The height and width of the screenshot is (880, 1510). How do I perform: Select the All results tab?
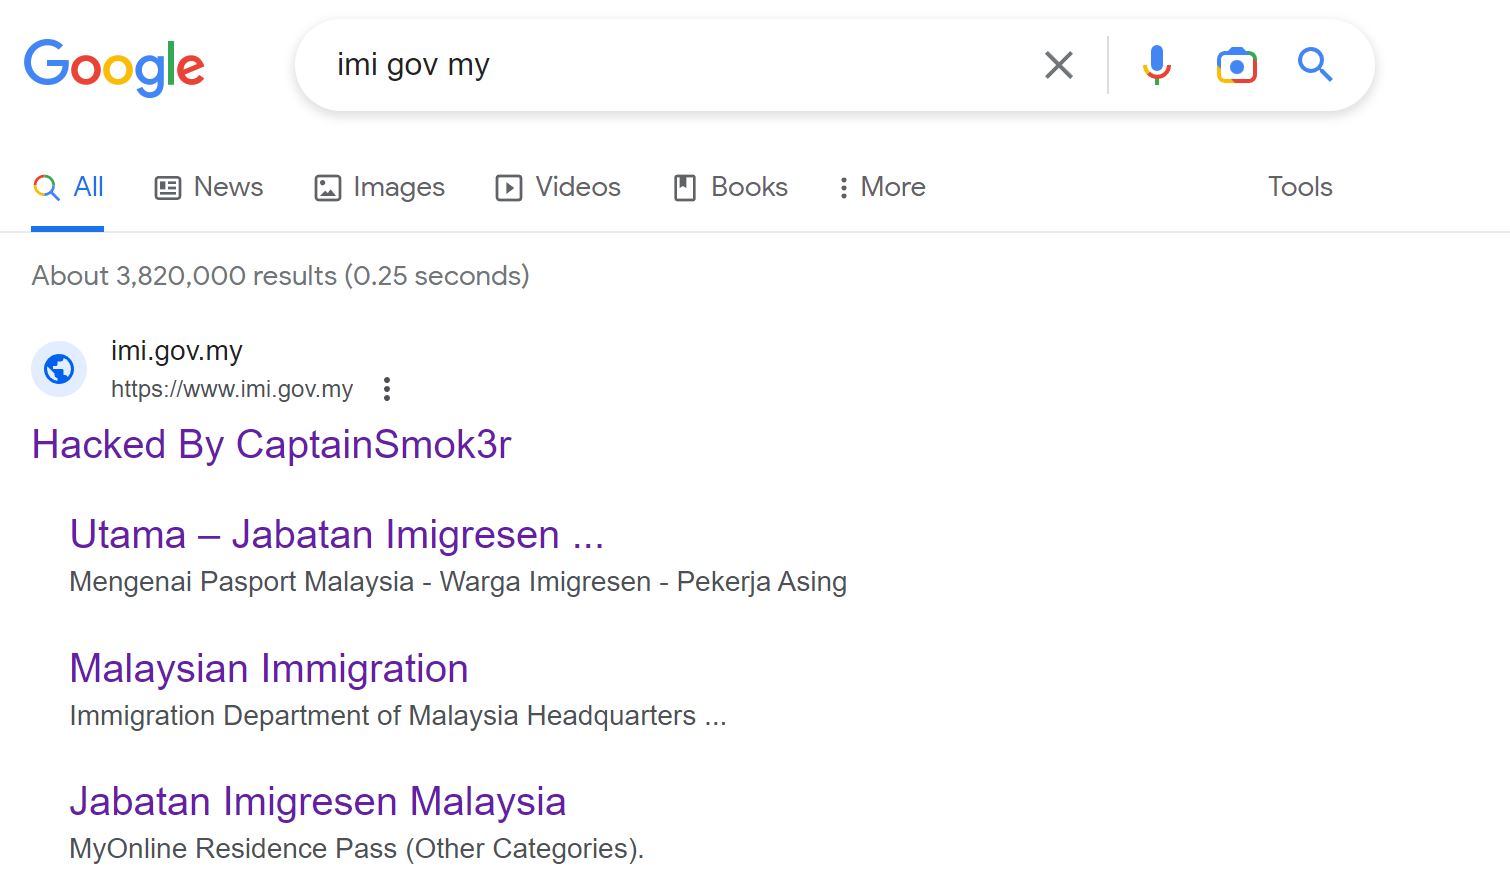[x=68, y=187]
